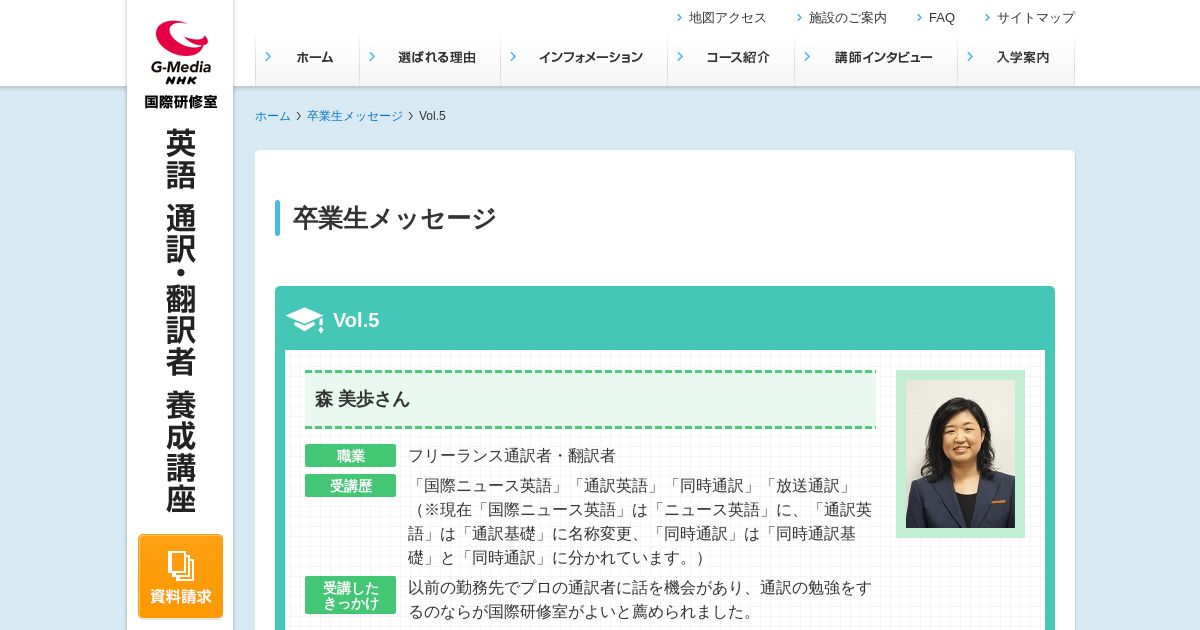Click the graduation cap icon beside Vol.5

pyautogui.click(x=304, y=320)
